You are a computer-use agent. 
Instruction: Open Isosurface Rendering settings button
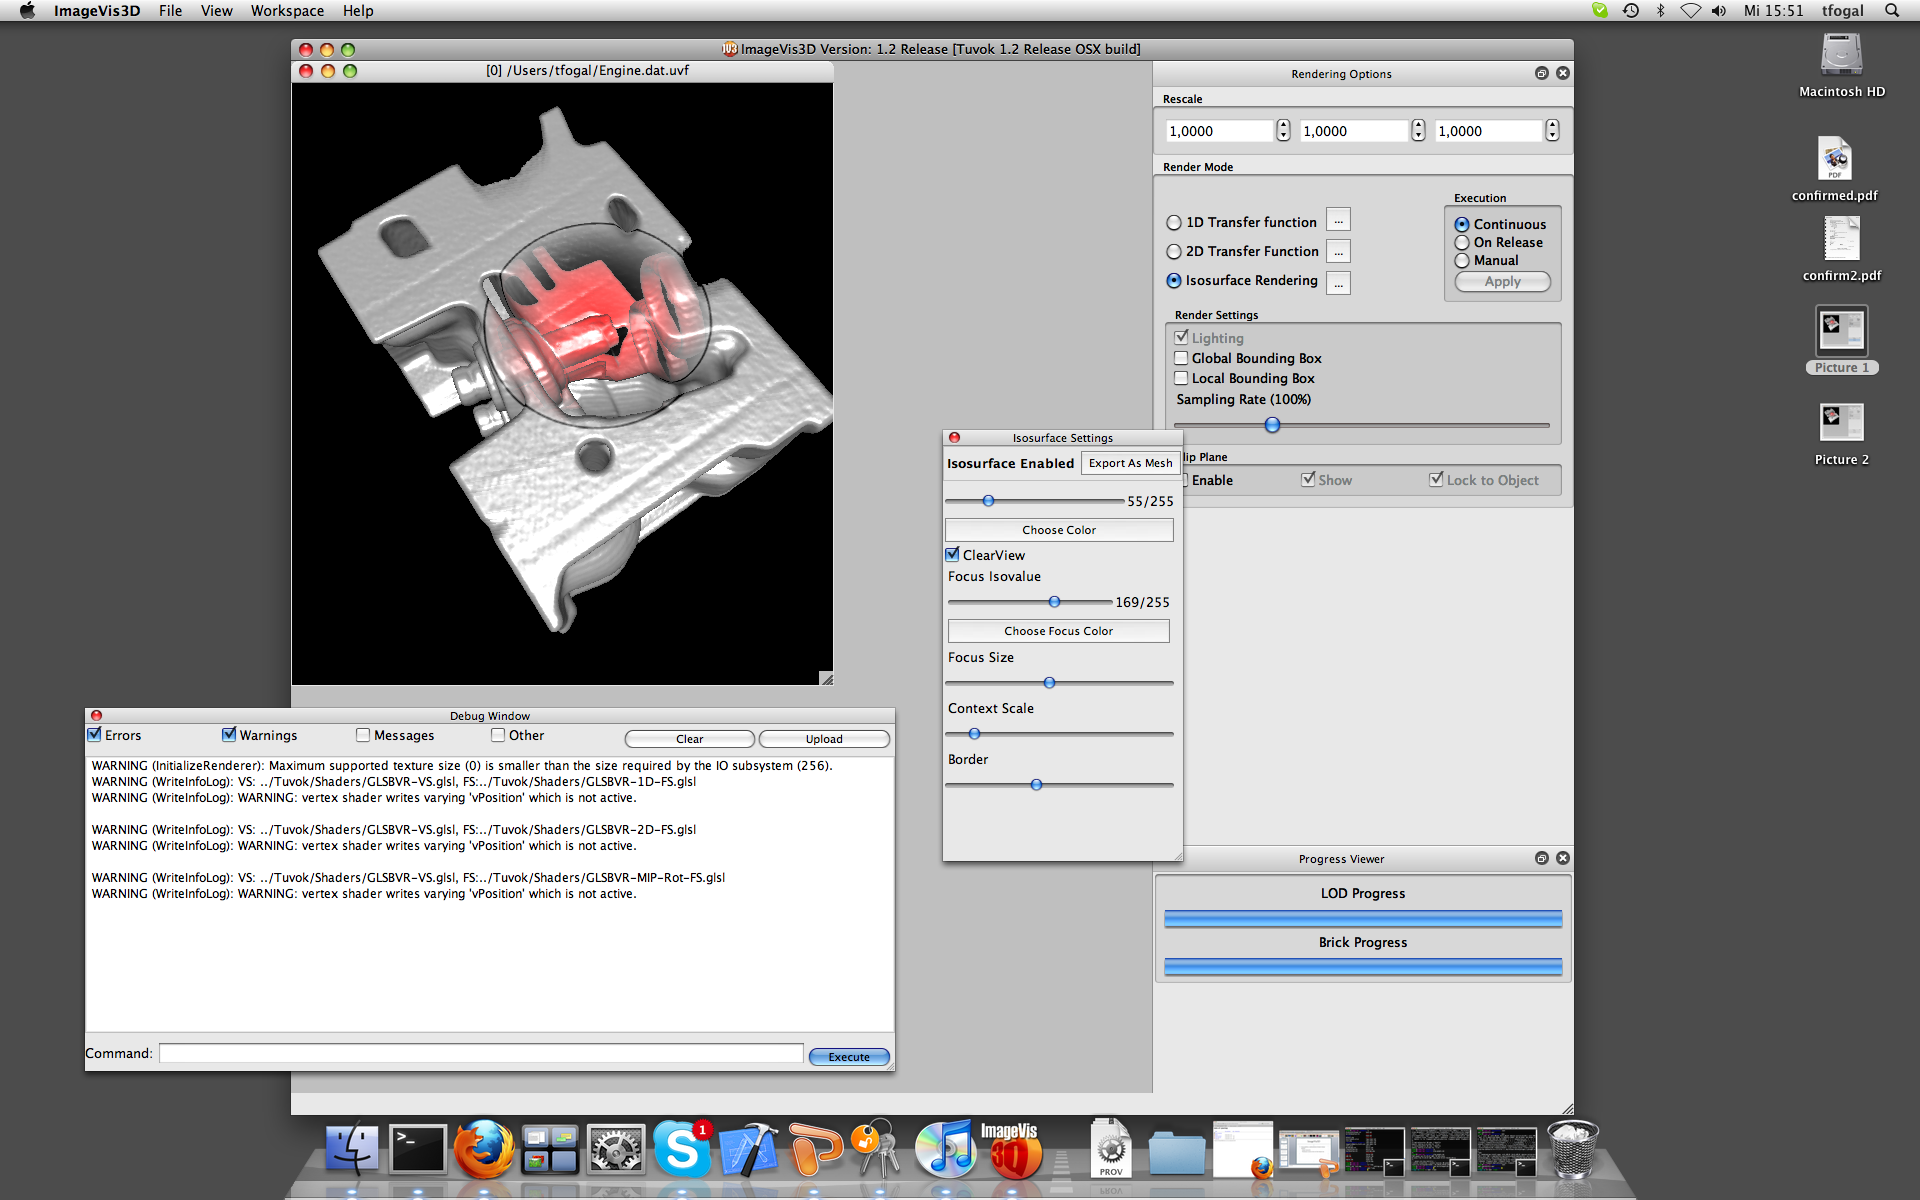[x=1338, y=283]
